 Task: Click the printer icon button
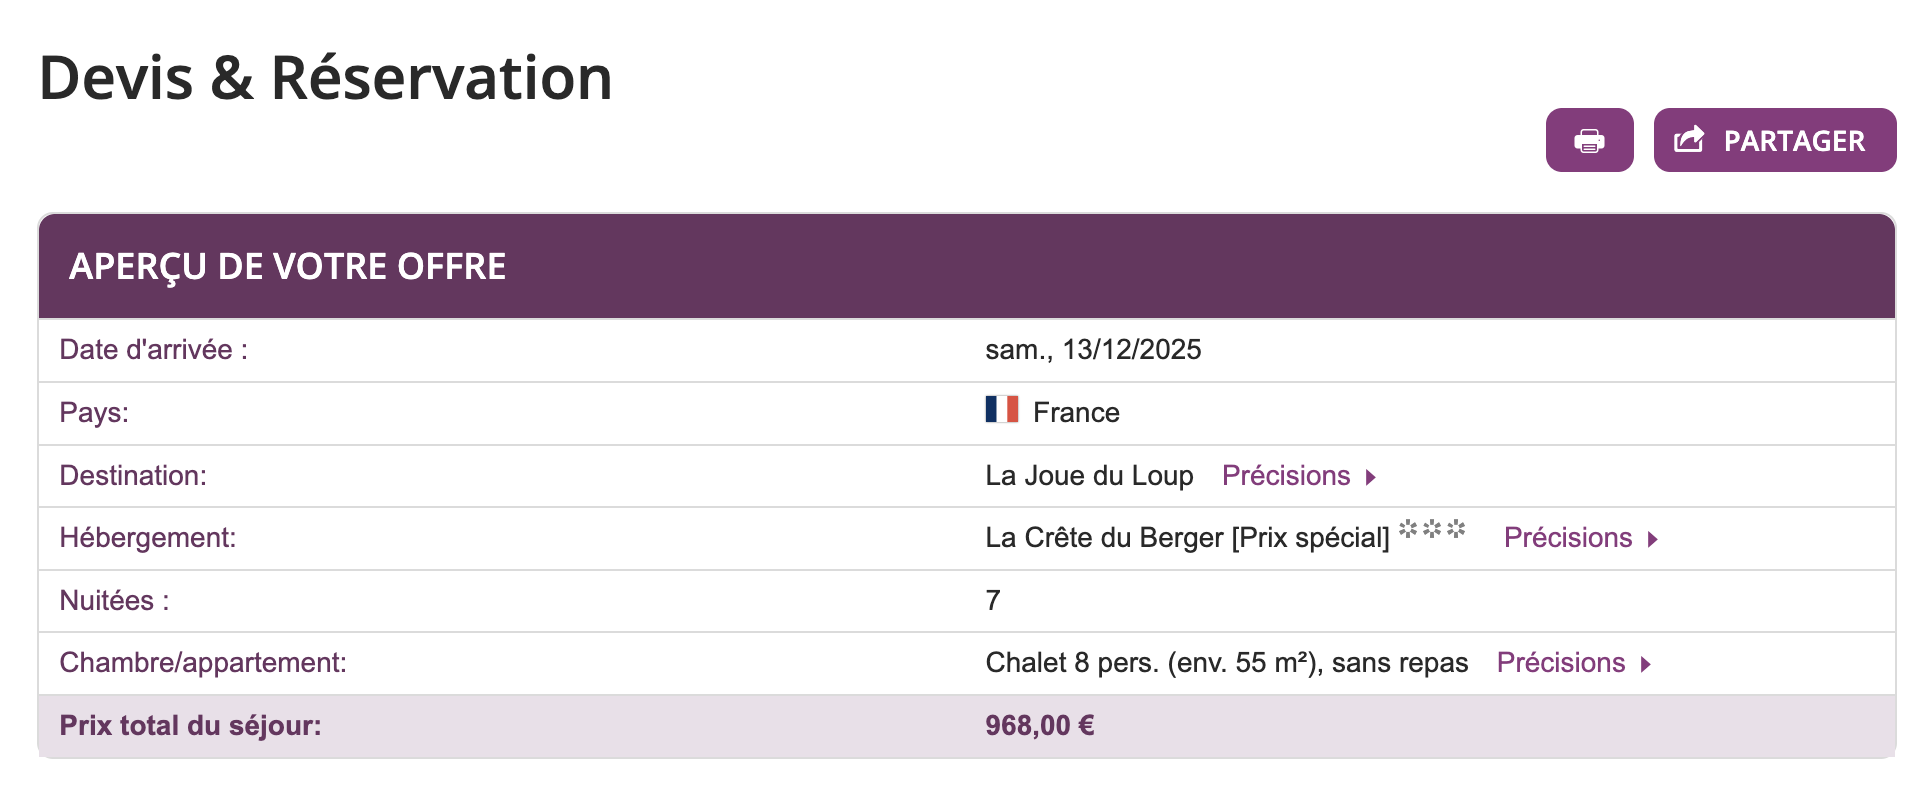1589,141
